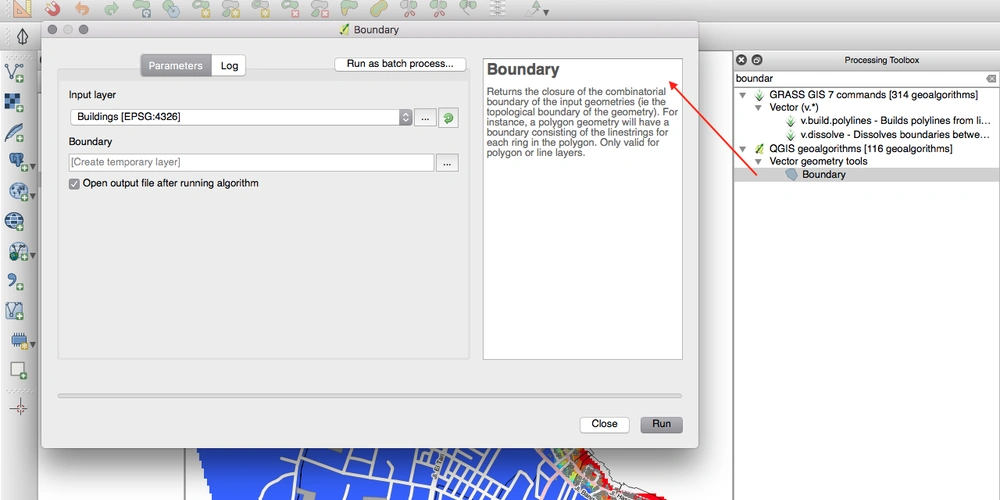This screenshot has height=500, width=1000.
Task: Click the Close button in Boundary dialog
Action: tap(604, 424)
